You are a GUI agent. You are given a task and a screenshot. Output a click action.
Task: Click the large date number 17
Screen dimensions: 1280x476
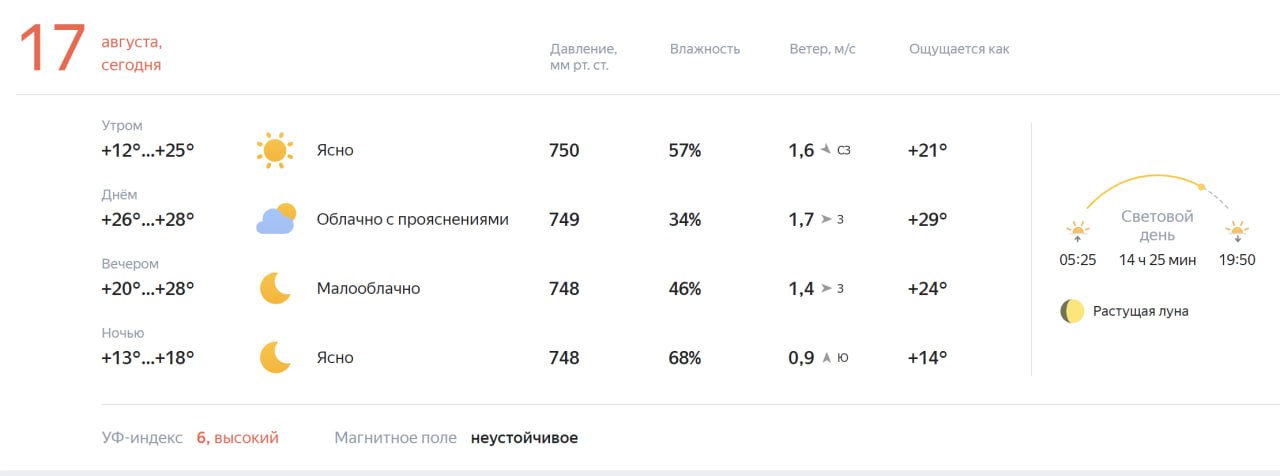point(51,48)
